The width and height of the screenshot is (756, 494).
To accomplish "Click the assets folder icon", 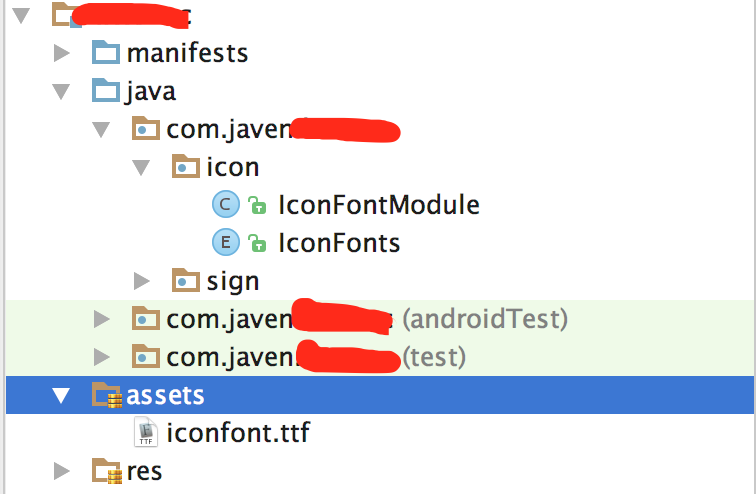I will tap(107, 395).
